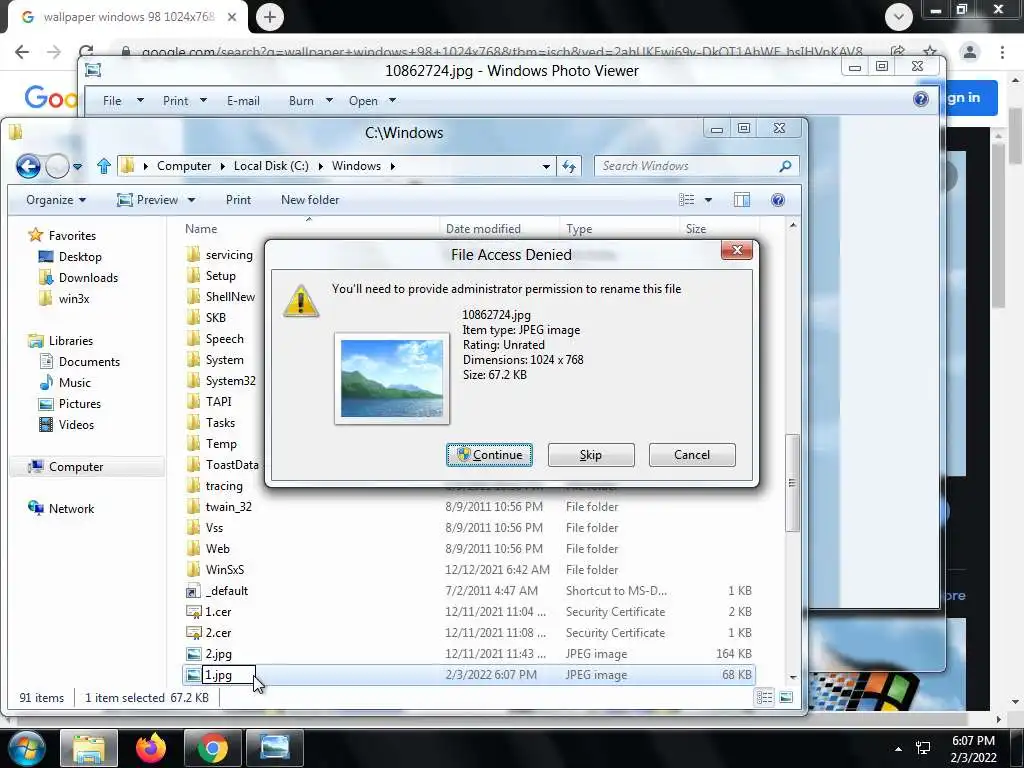
Task: Click Firefox icon in taskbar
Action: (x=151, y=748)
